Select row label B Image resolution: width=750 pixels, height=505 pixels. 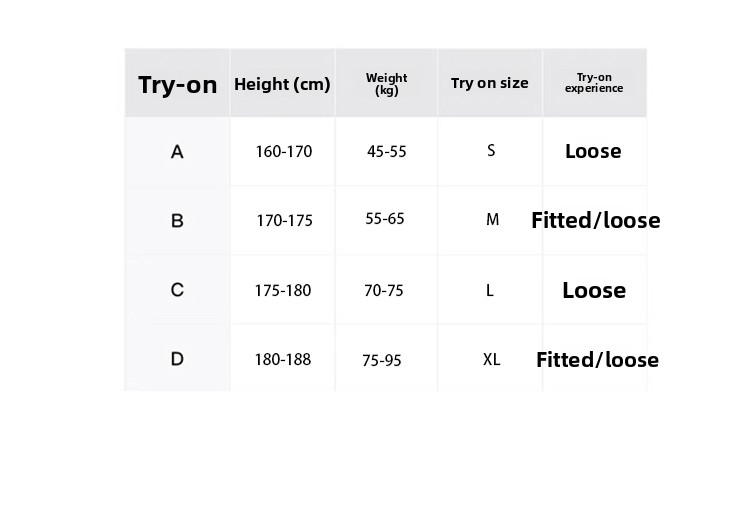pos(177,221)
